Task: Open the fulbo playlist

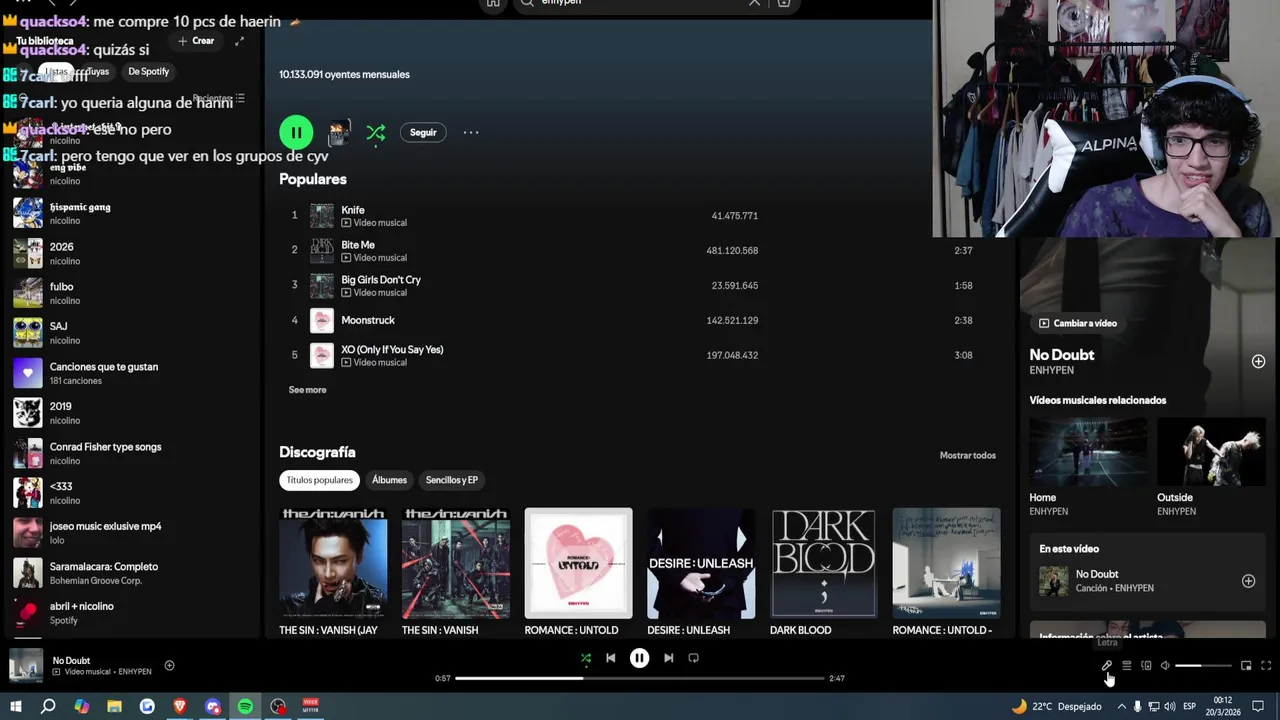Action: click(x=130, y=293)
